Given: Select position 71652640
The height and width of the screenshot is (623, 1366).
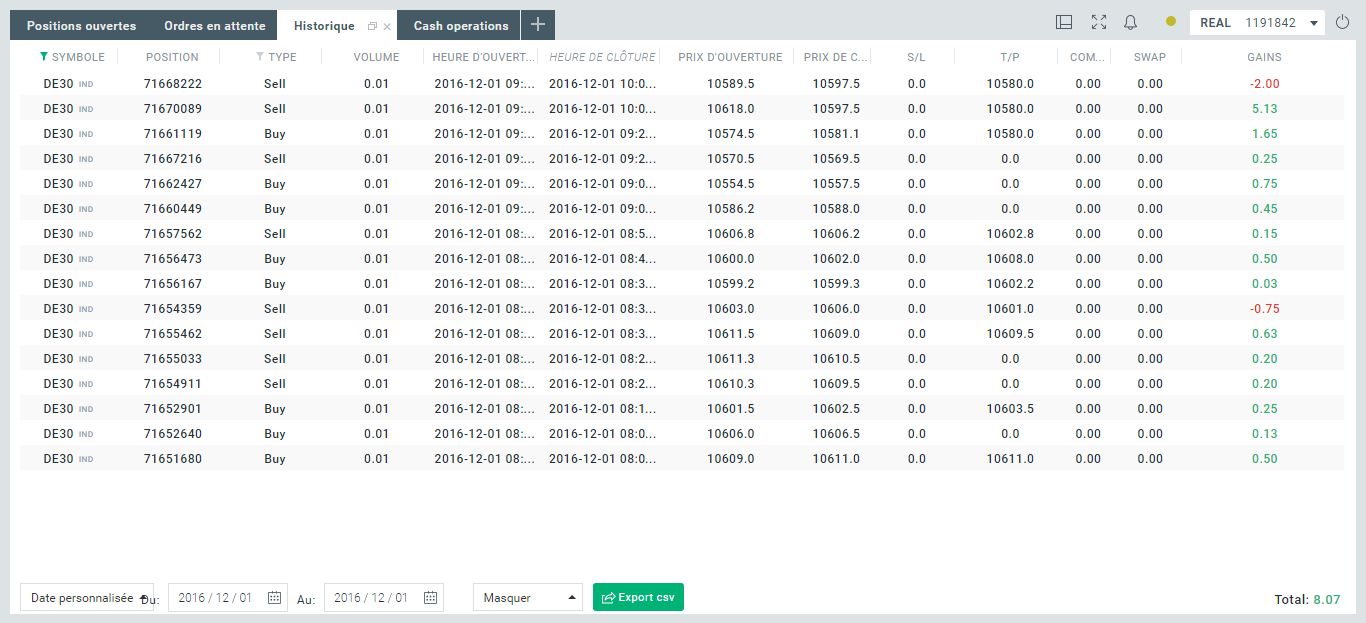Looking at the screenshot, I should (173, 434).
